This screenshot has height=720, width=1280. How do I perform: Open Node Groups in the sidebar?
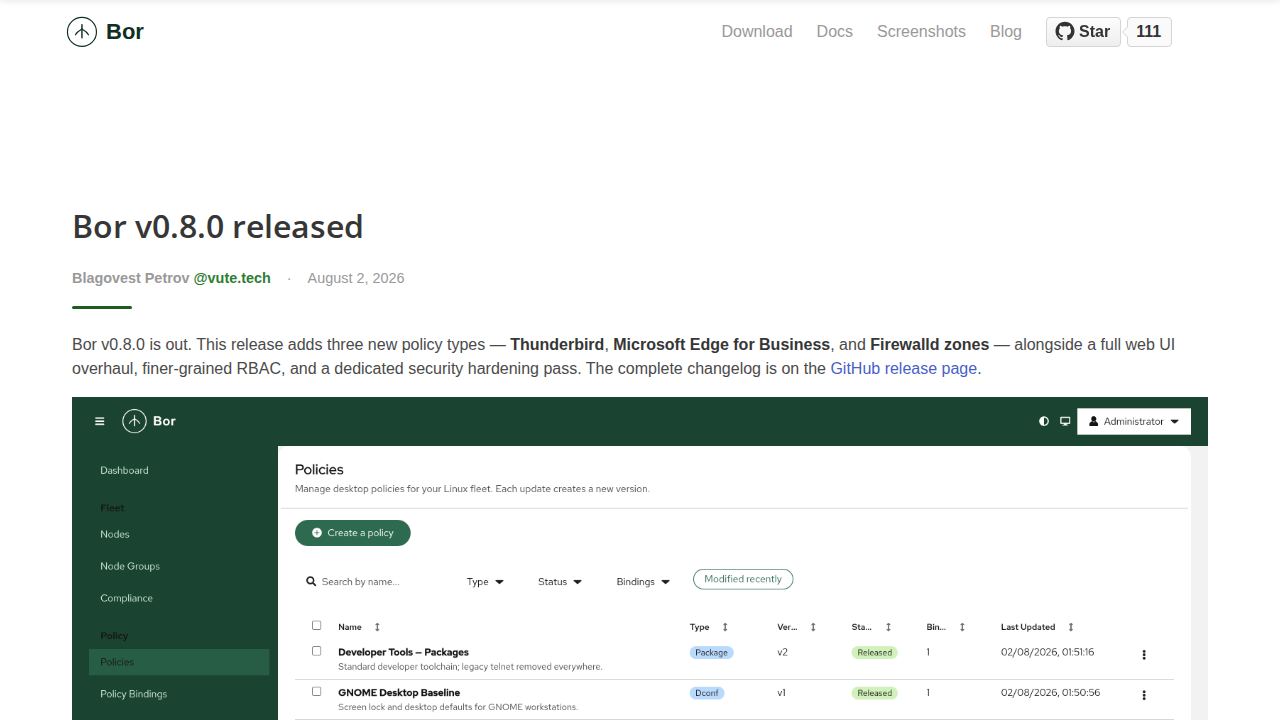pyautogui.click(x=130, y=566)
